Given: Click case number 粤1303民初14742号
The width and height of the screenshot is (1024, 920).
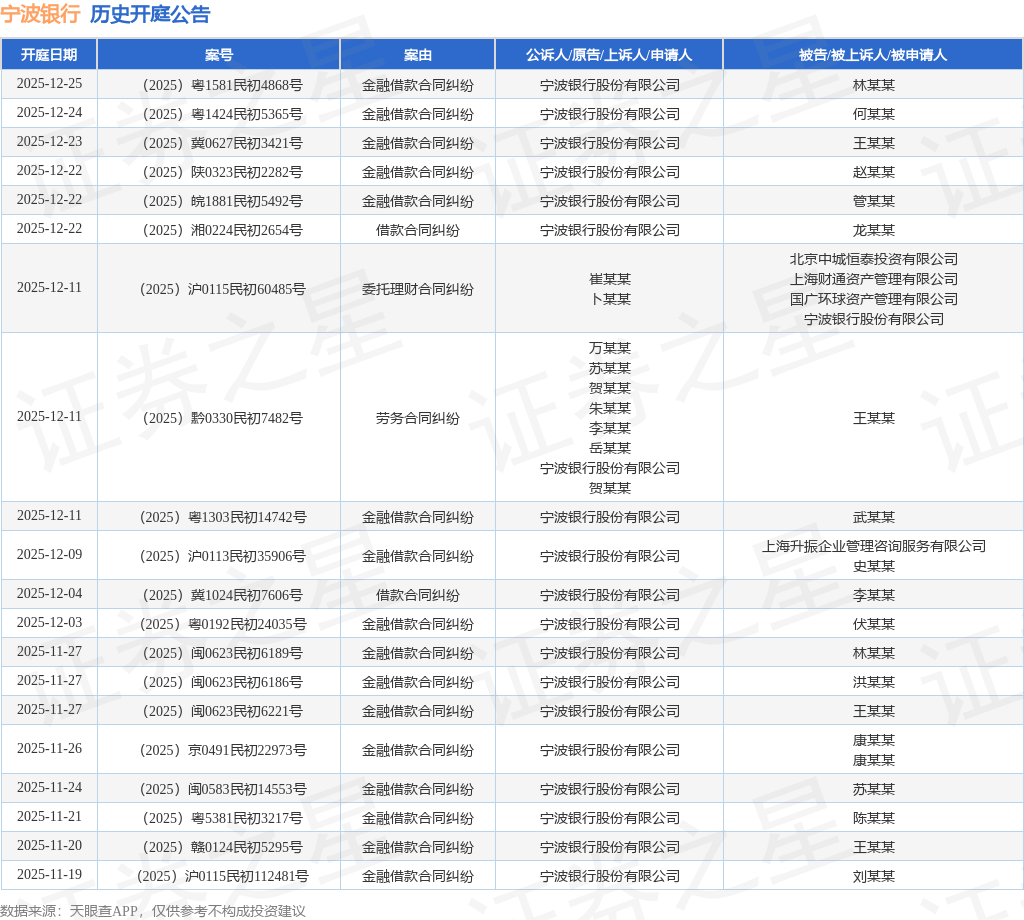Looking at the screenshot, I should (x=223, y=517).
